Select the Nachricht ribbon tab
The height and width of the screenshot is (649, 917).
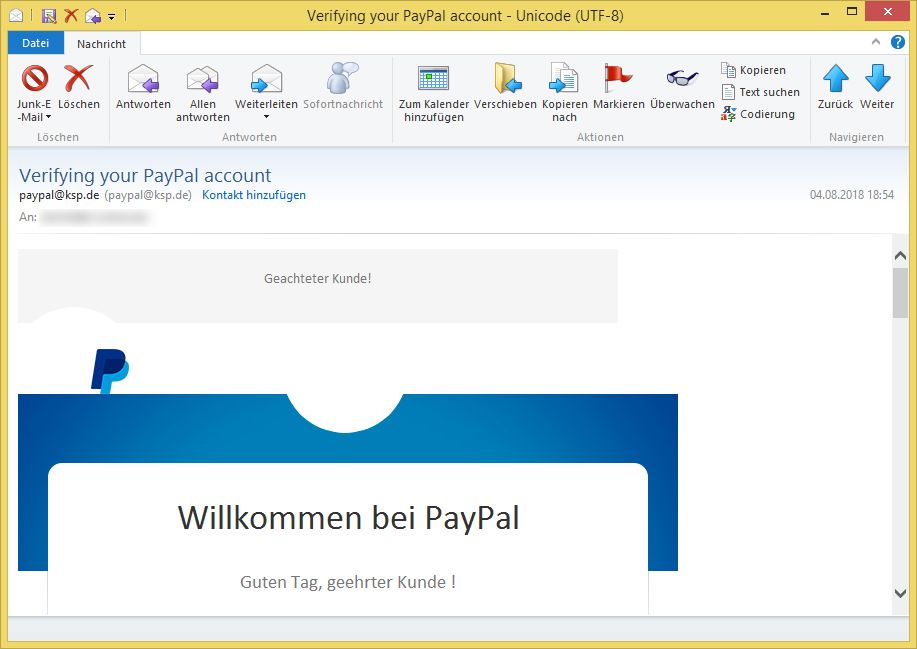pos(101,44)
